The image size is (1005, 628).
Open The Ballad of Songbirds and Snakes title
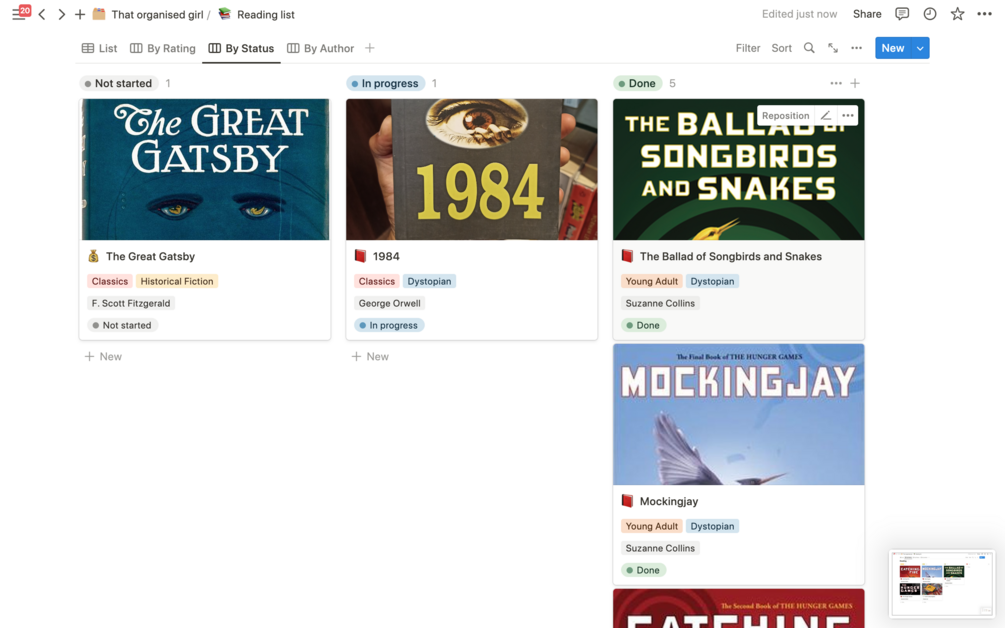731,256
